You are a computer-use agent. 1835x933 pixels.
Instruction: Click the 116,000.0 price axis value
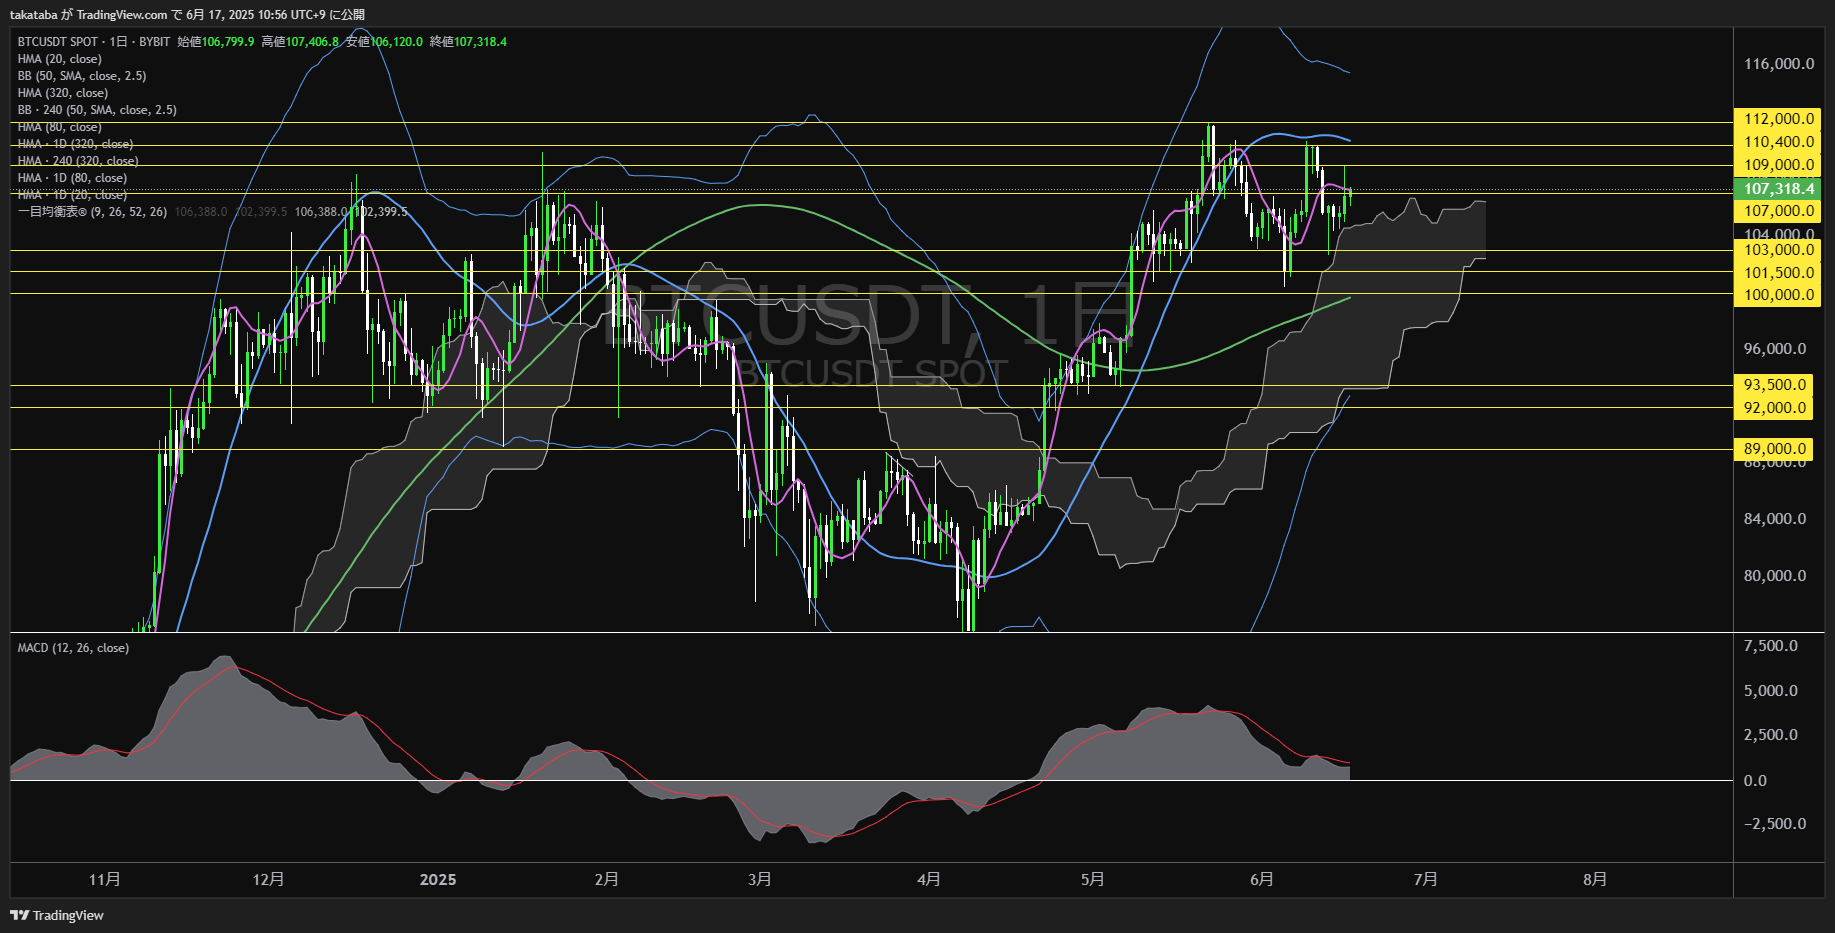(x=1779, y=64)
